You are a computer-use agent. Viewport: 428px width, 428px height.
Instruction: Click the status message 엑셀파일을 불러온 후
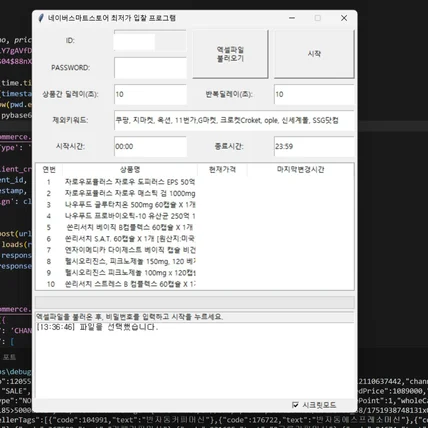pyautogui.click(x=129, y=317)
